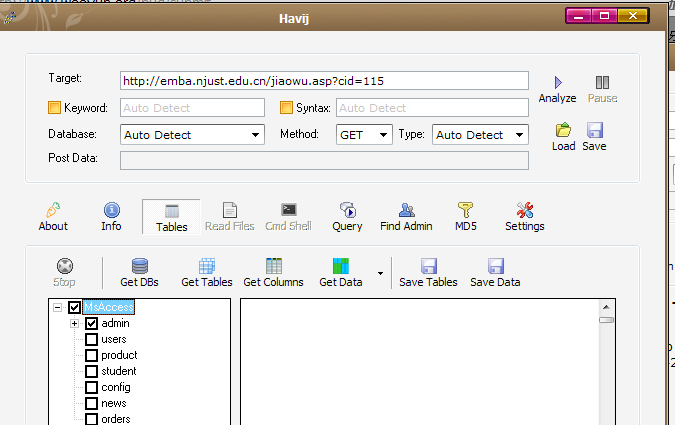This screenshot has height=425, width=675.
Task: Check the student table checkbox
Action: 91,371
